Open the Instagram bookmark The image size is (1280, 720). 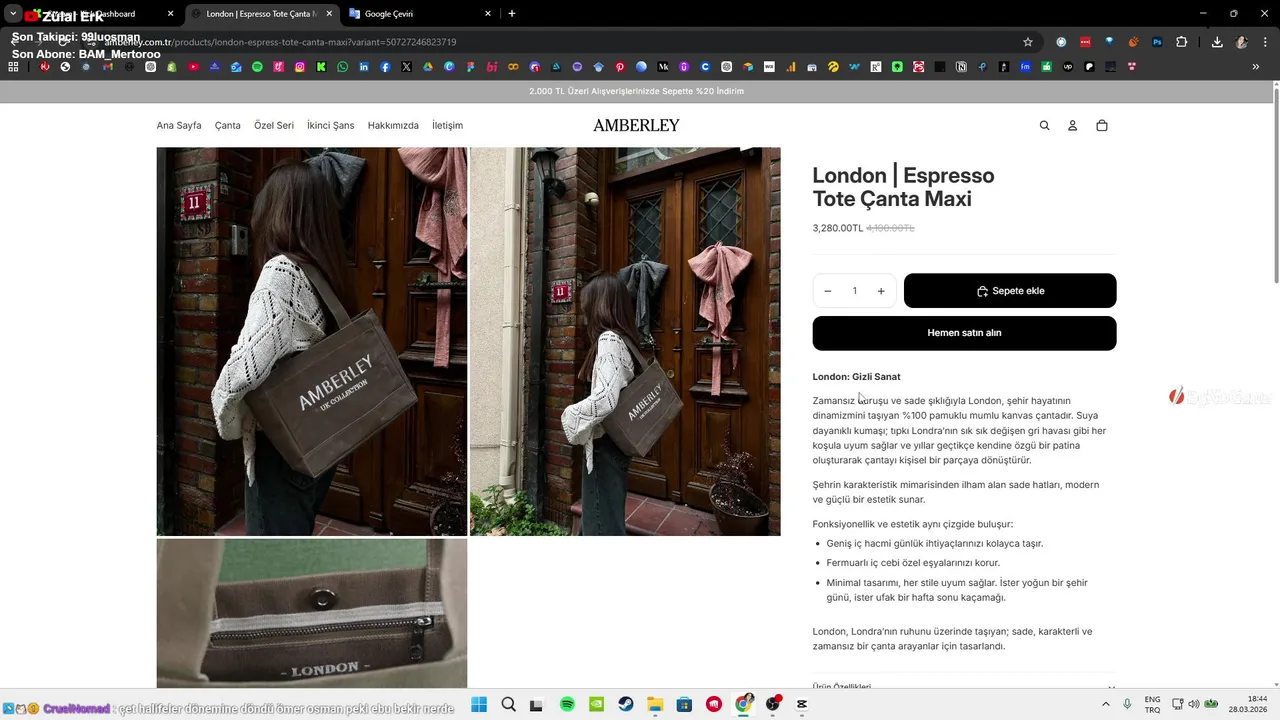click(300, 67)
